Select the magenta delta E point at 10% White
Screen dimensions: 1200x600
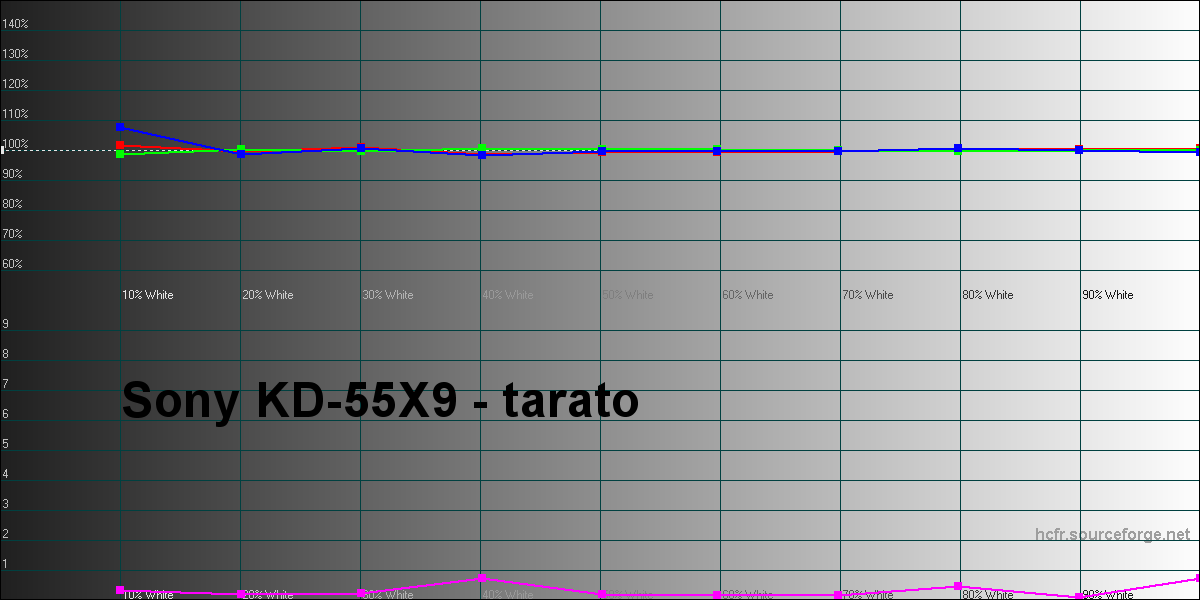(120, 590)
